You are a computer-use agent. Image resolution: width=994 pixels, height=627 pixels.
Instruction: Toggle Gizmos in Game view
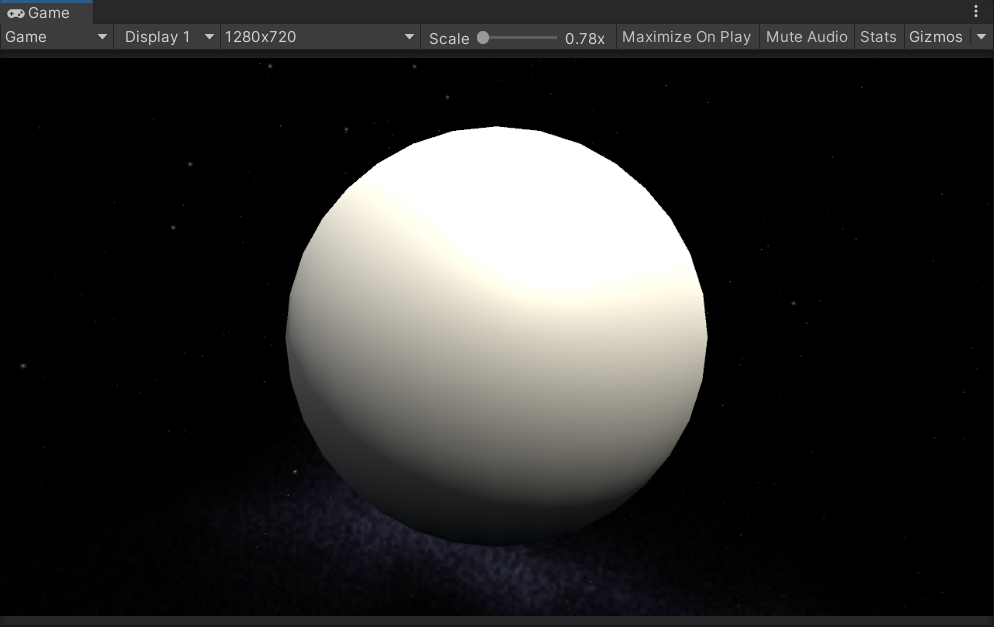[x=936, y=37]
